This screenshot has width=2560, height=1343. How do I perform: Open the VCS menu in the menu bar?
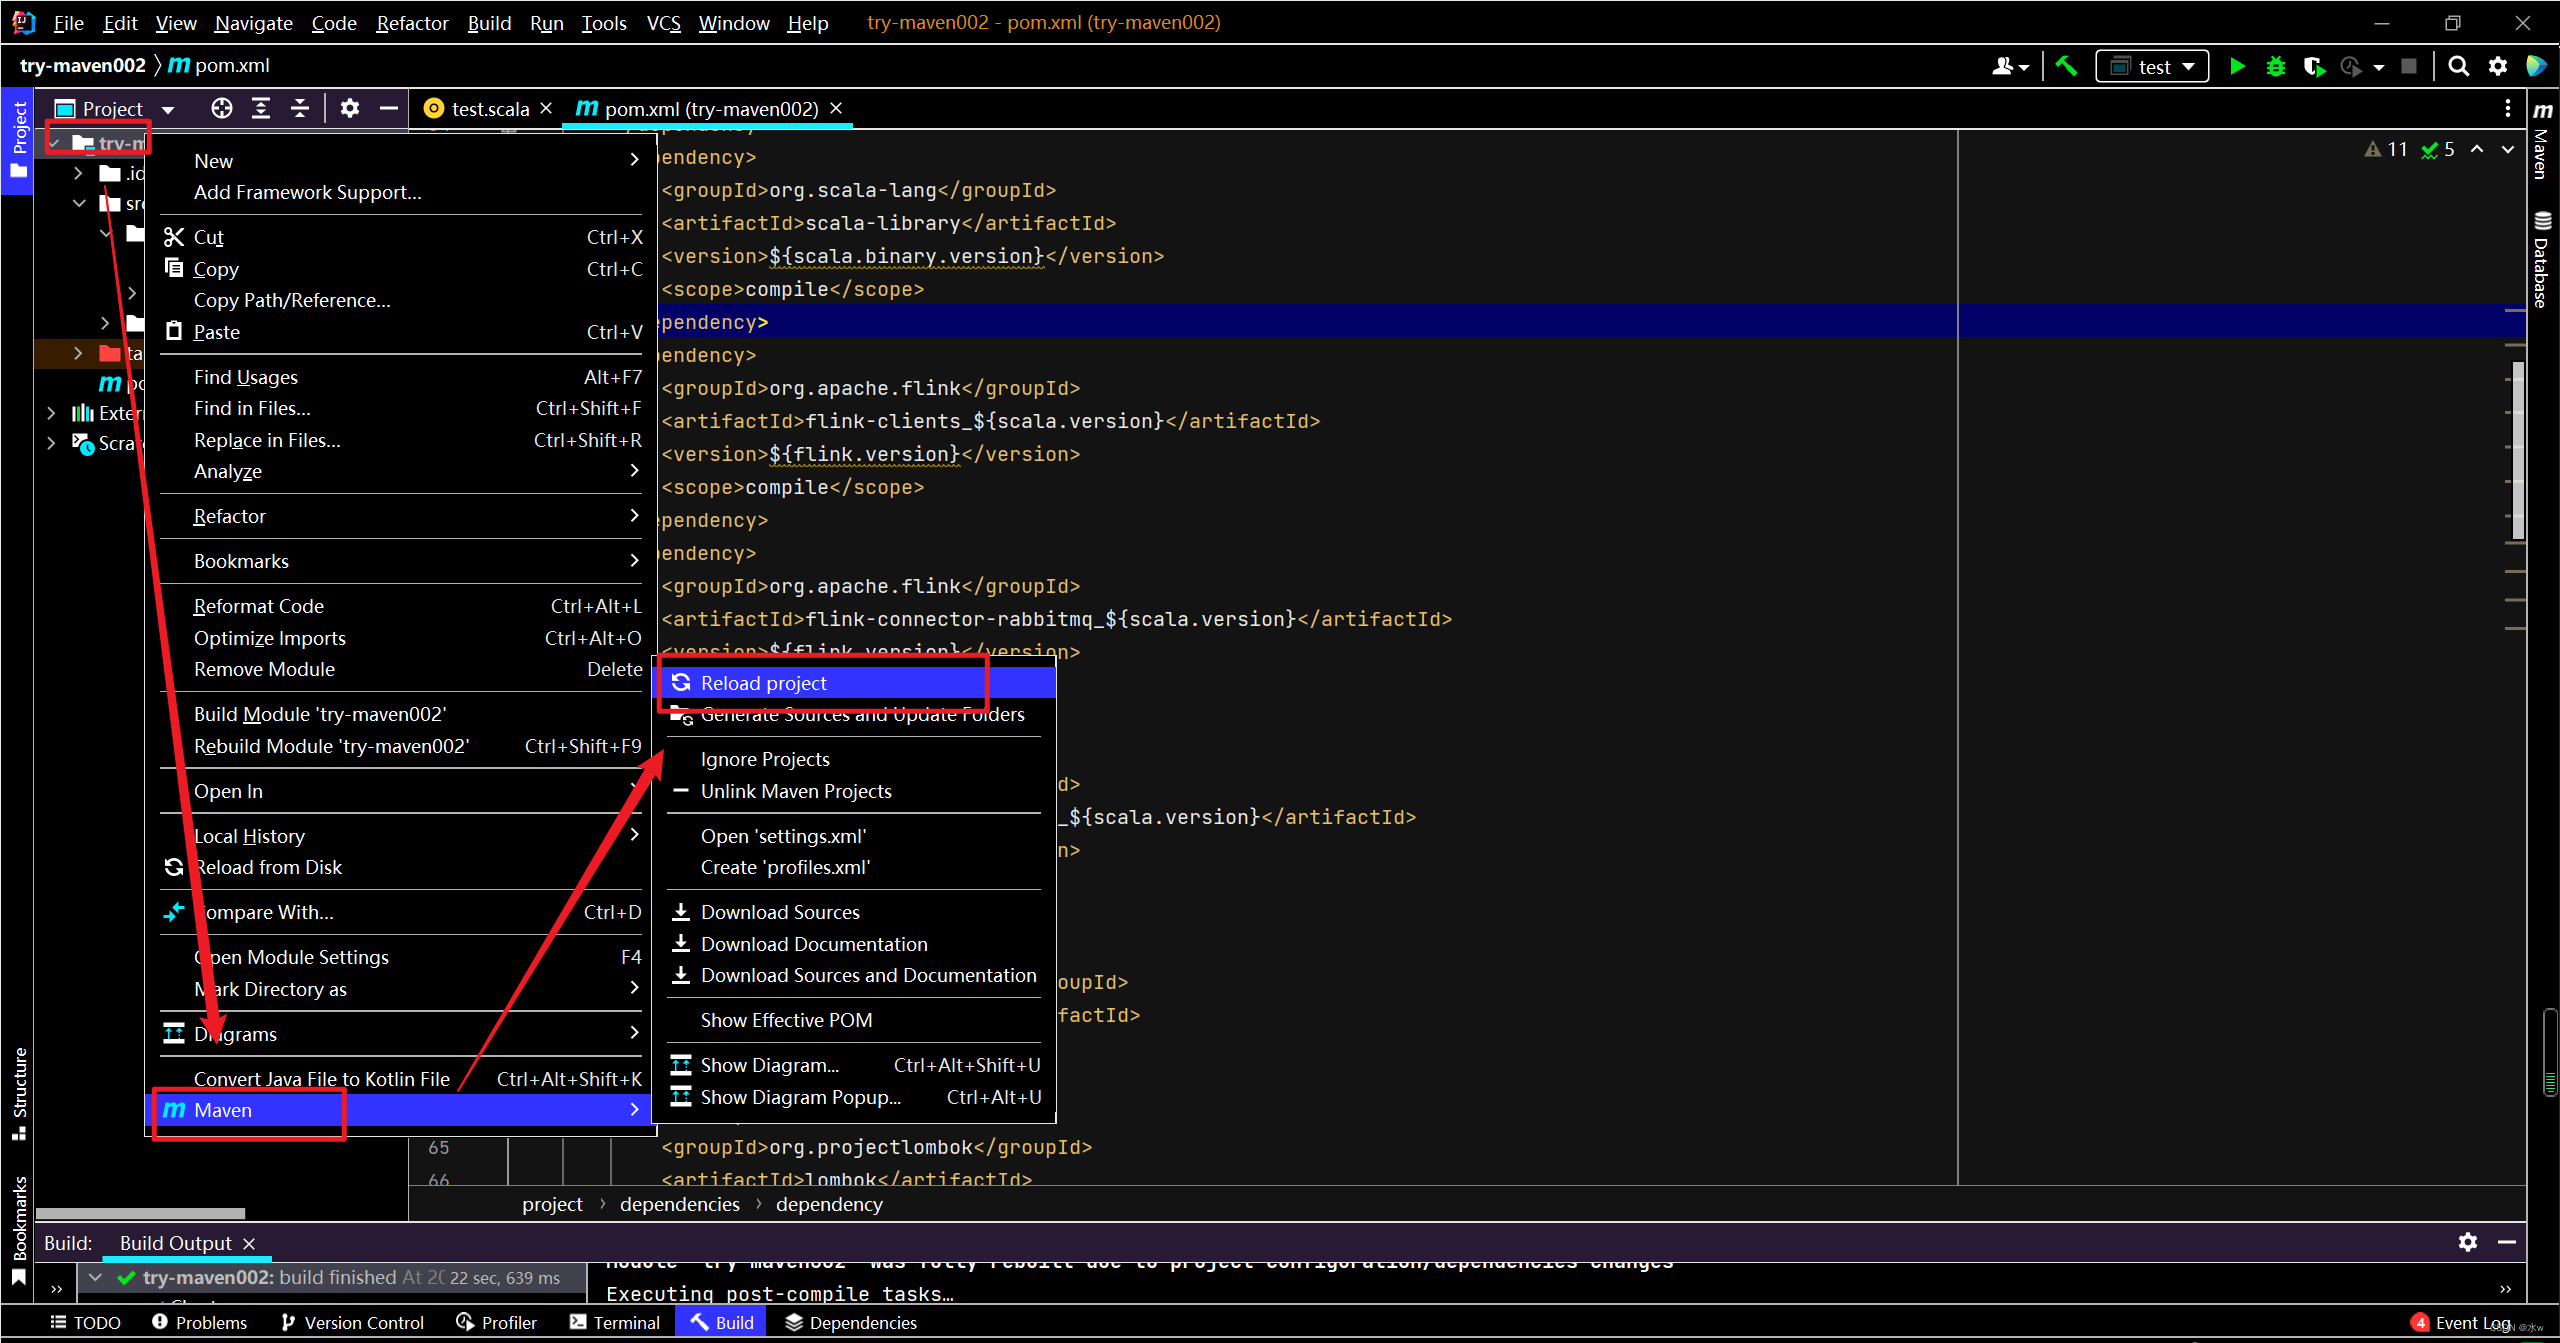tap(663, 22)
